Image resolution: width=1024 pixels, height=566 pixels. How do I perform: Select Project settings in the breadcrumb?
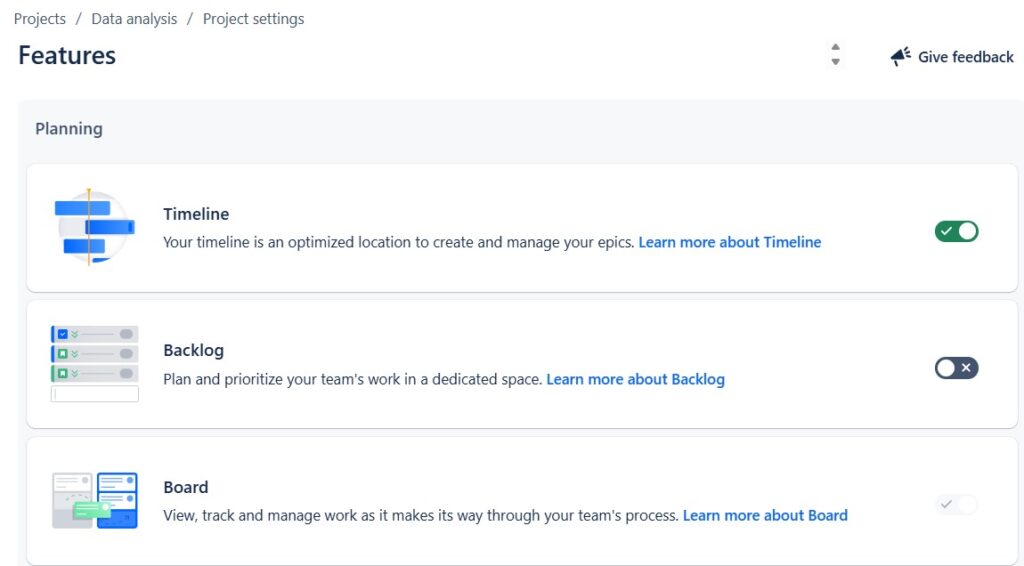pos(253,19)
